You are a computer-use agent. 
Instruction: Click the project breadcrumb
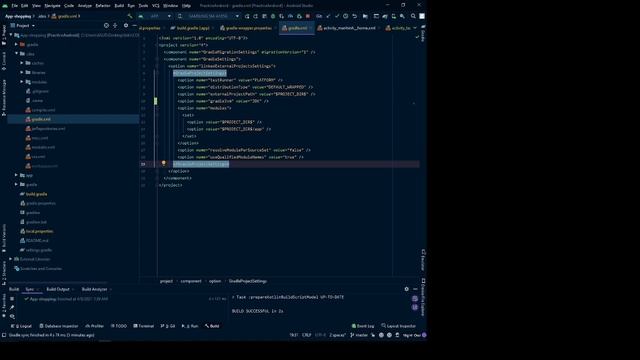[x=166, y=281]
